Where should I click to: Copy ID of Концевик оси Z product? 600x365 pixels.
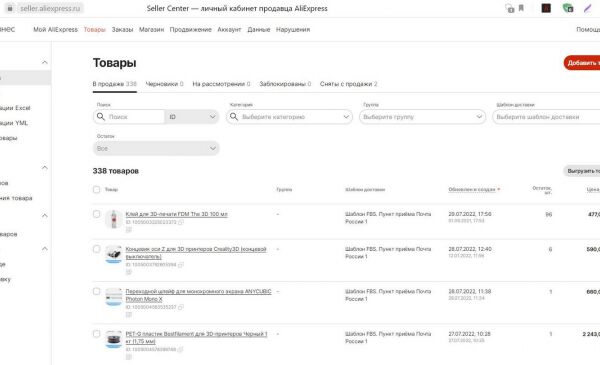click(181, 264)
